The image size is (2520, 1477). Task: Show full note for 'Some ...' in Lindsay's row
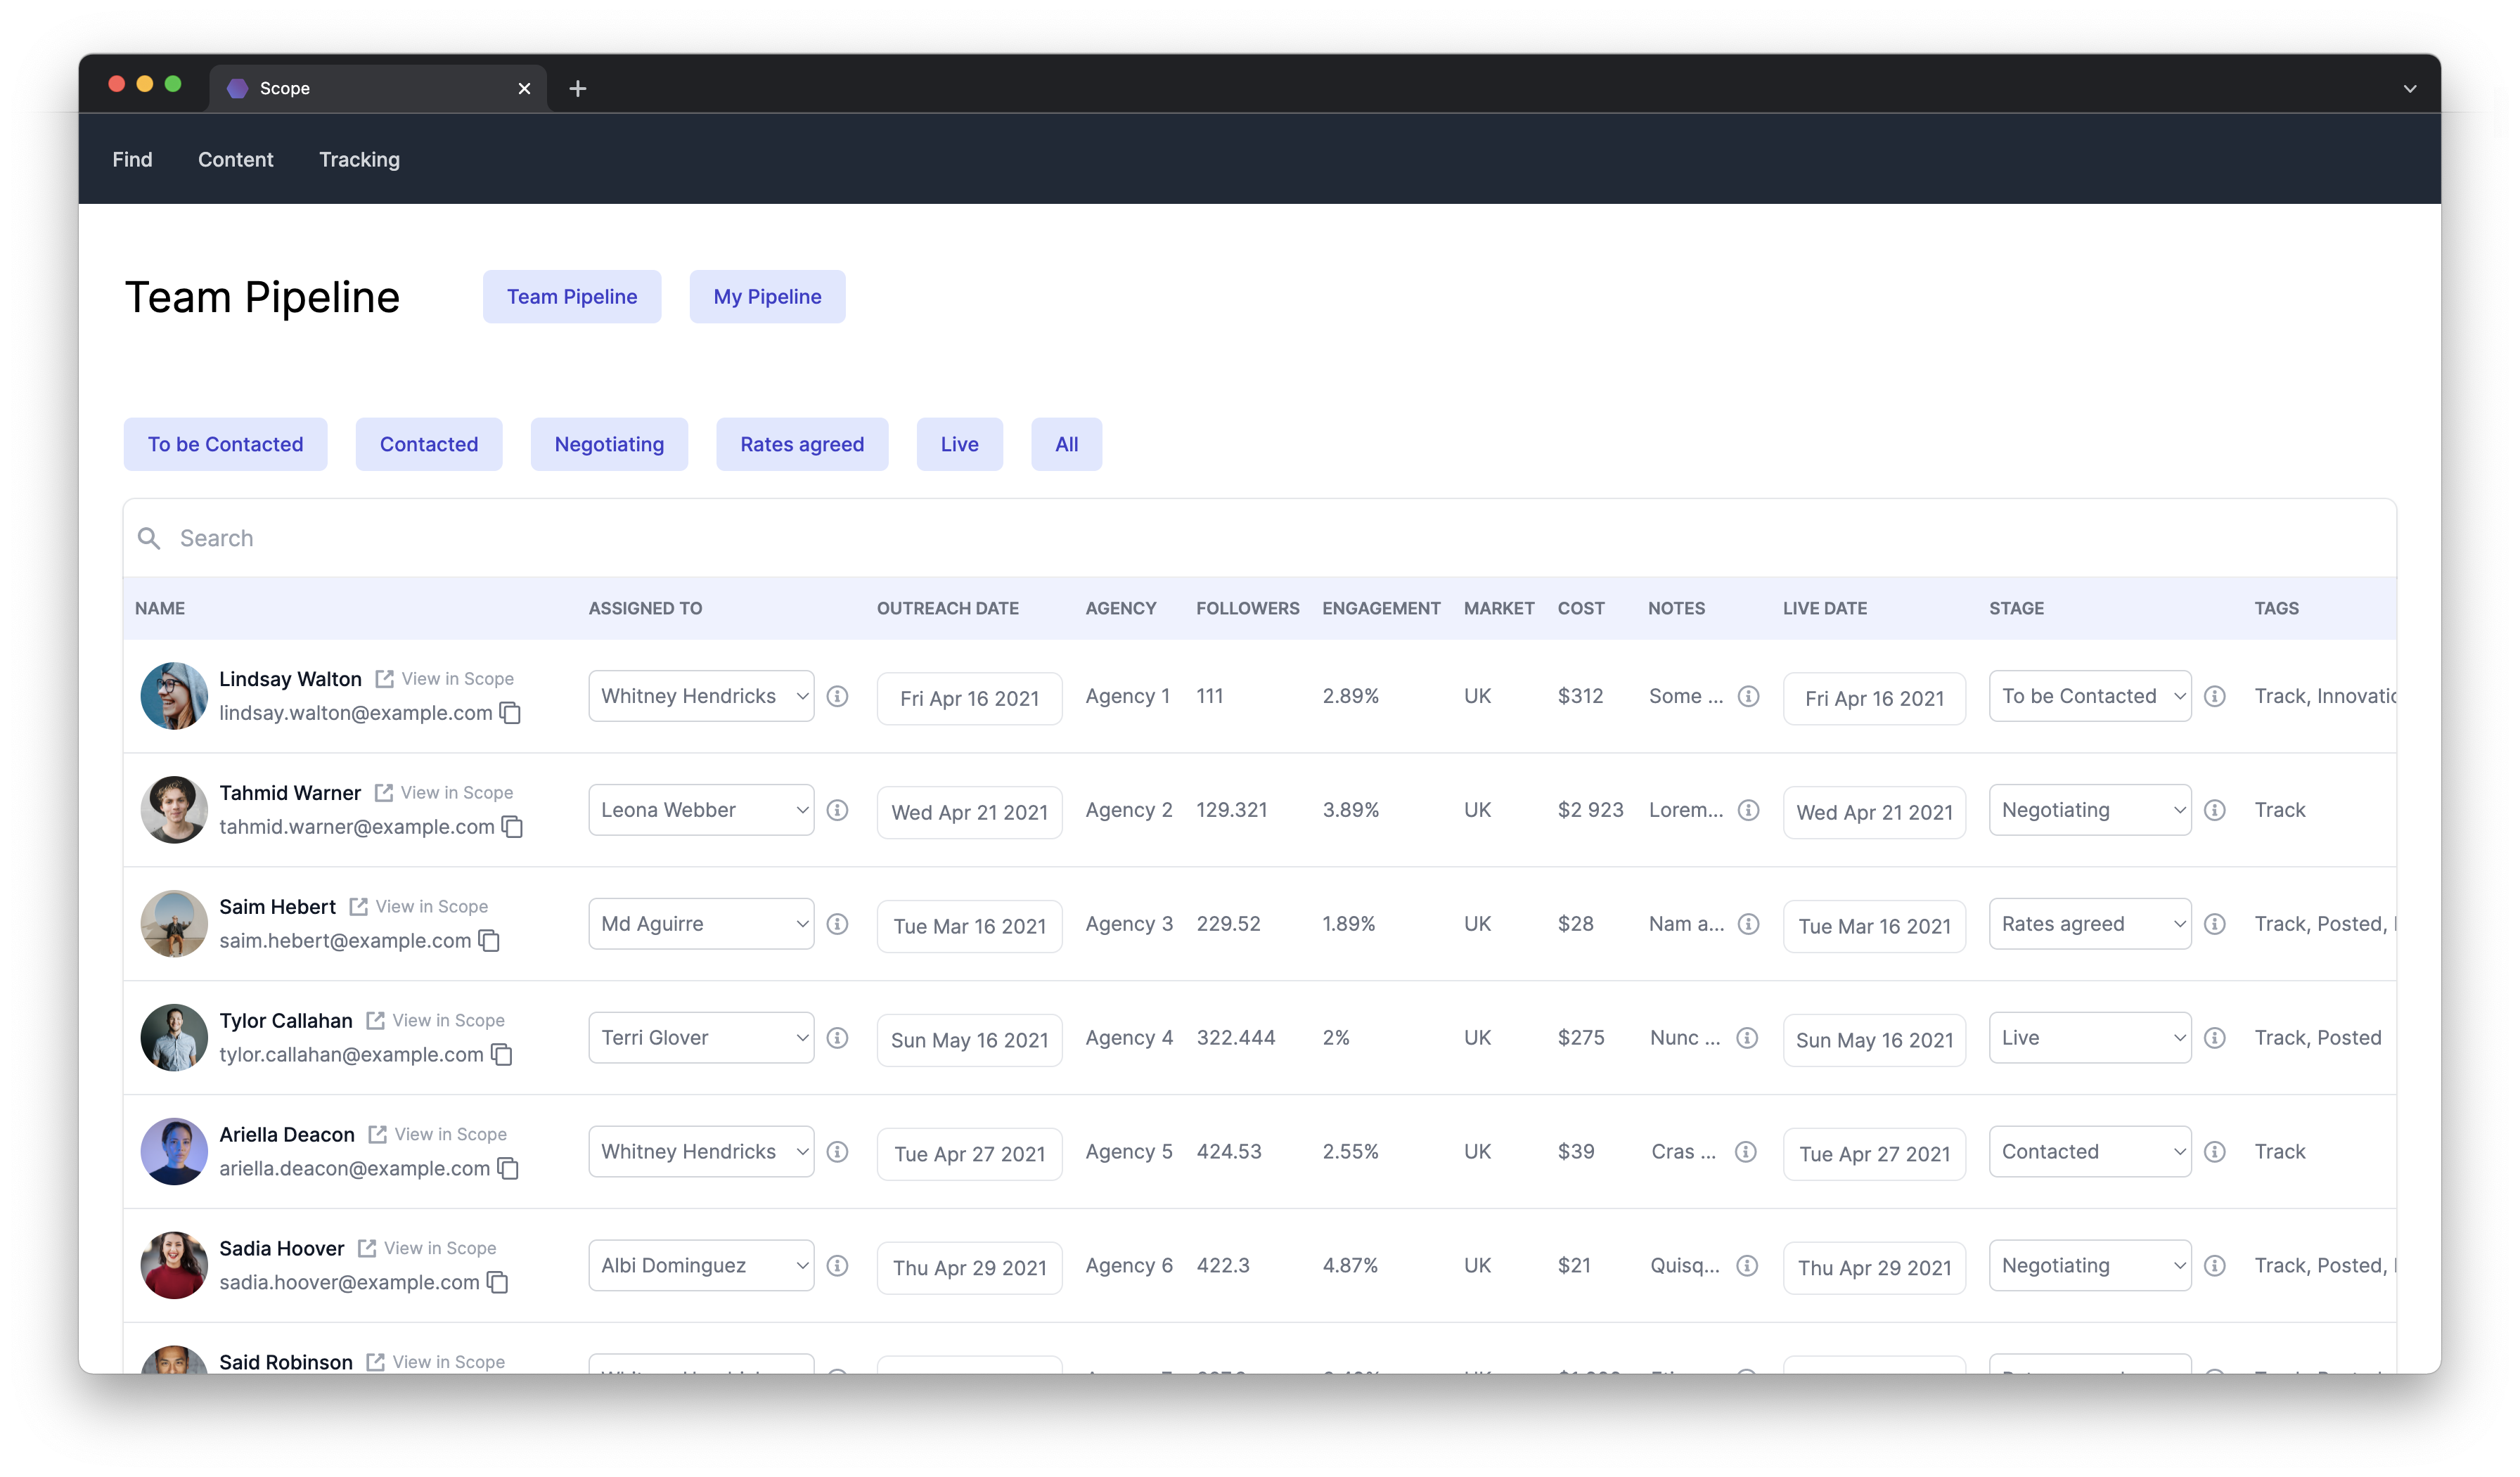pyautogui.click(x=1748, y=696)
